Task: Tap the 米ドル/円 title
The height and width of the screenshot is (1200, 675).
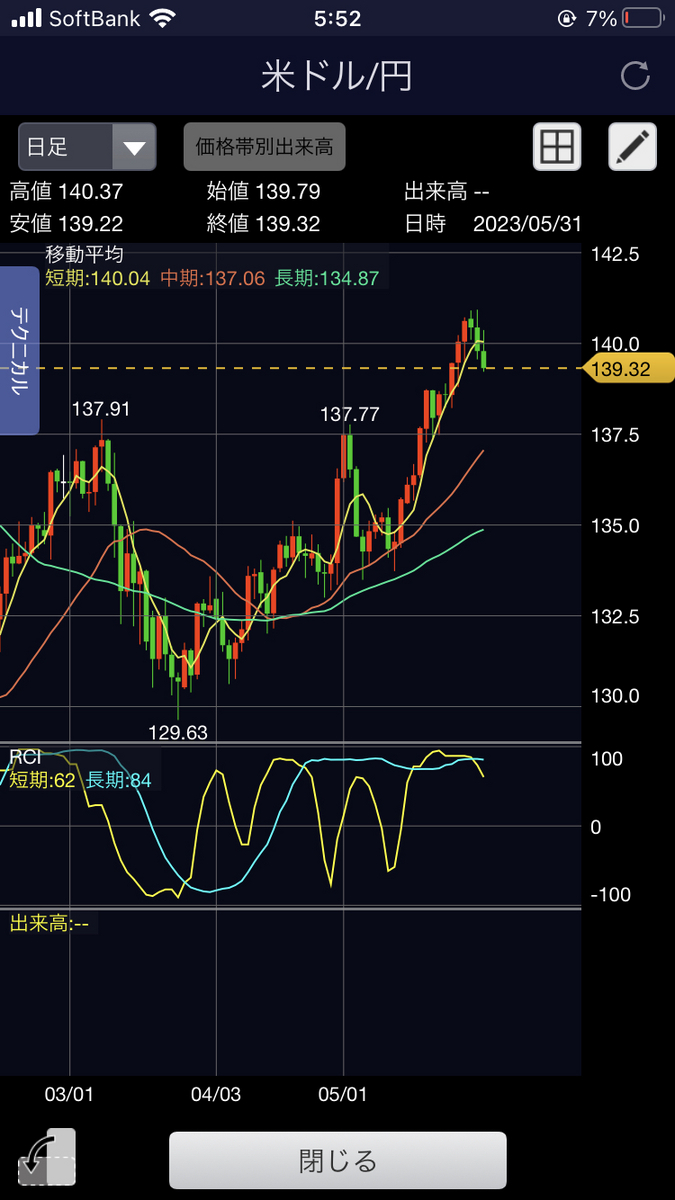Action: [337, 77]
